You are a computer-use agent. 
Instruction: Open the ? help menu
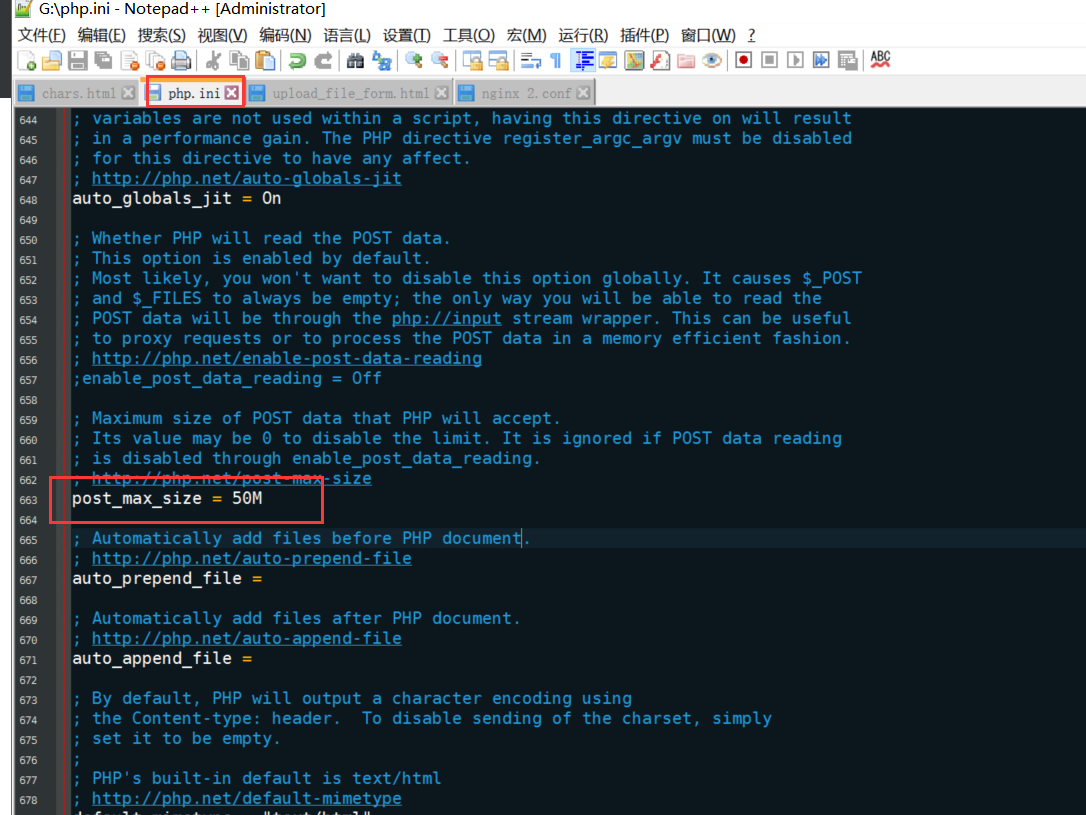pos(751,35)
